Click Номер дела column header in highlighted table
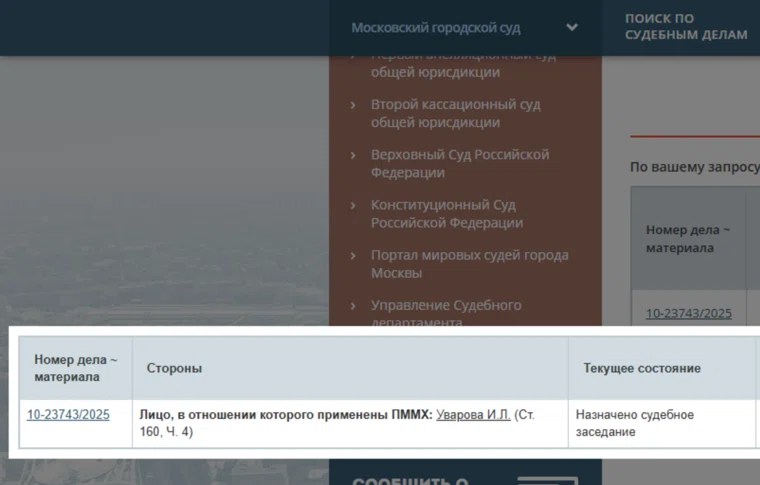 click(x=75, y=368)
